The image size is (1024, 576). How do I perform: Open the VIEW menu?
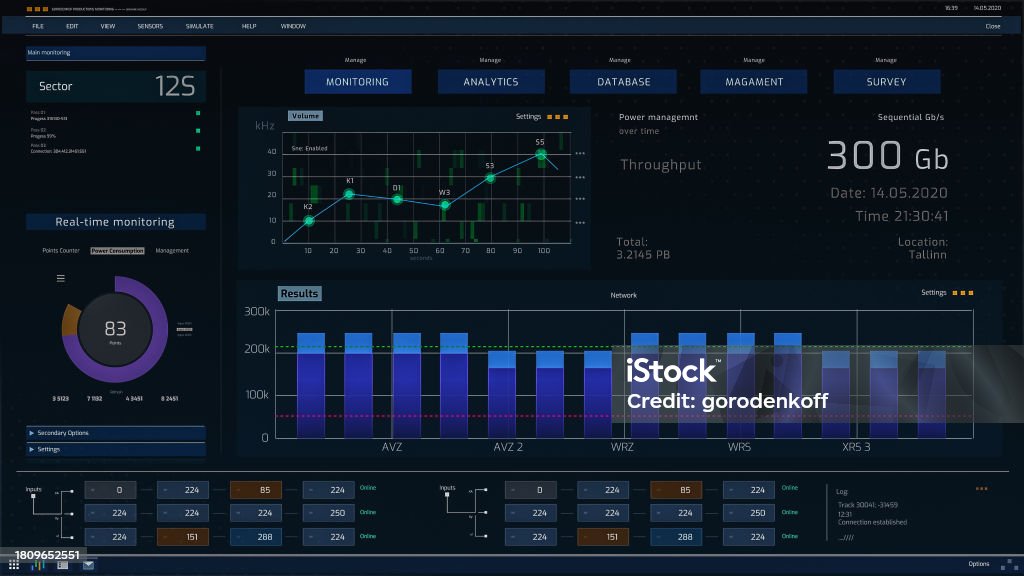[x=108, y=26]
